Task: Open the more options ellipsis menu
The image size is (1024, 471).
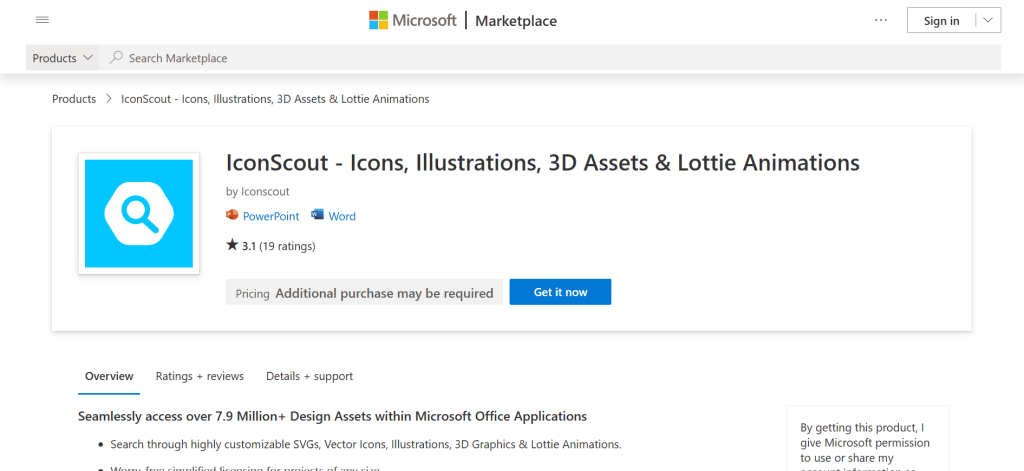Action: (x=880, y=20)
